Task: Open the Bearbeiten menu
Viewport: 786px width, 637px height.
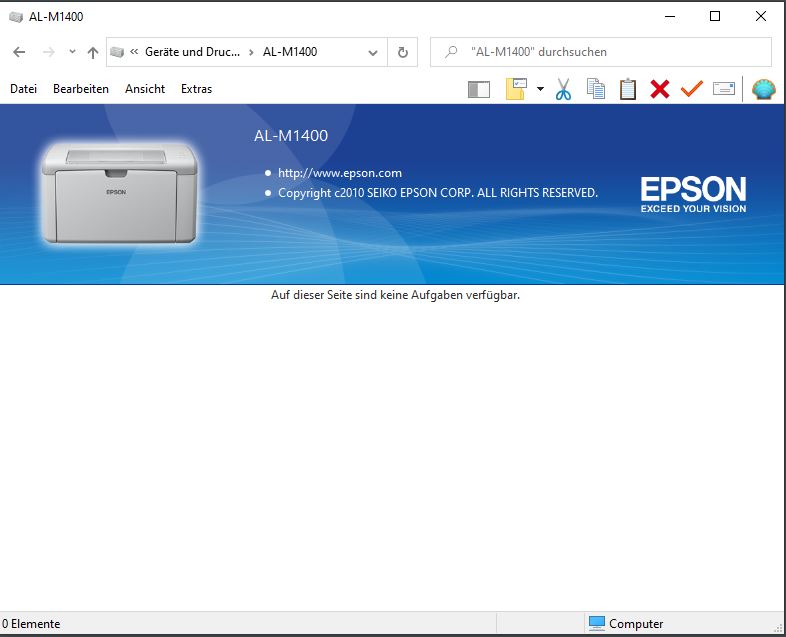Action: click(x=81, y=89)
